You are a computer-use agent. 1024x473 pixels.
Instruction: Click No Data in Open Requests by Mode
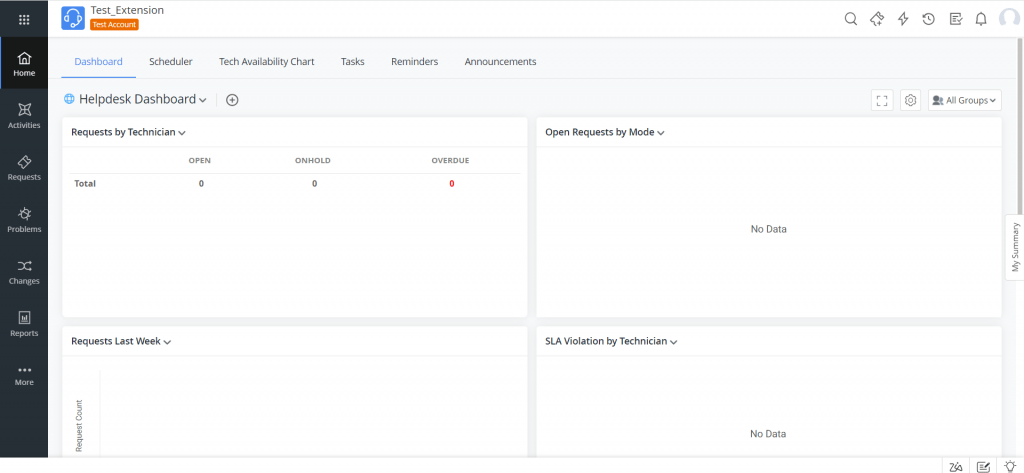coord(769,229)
